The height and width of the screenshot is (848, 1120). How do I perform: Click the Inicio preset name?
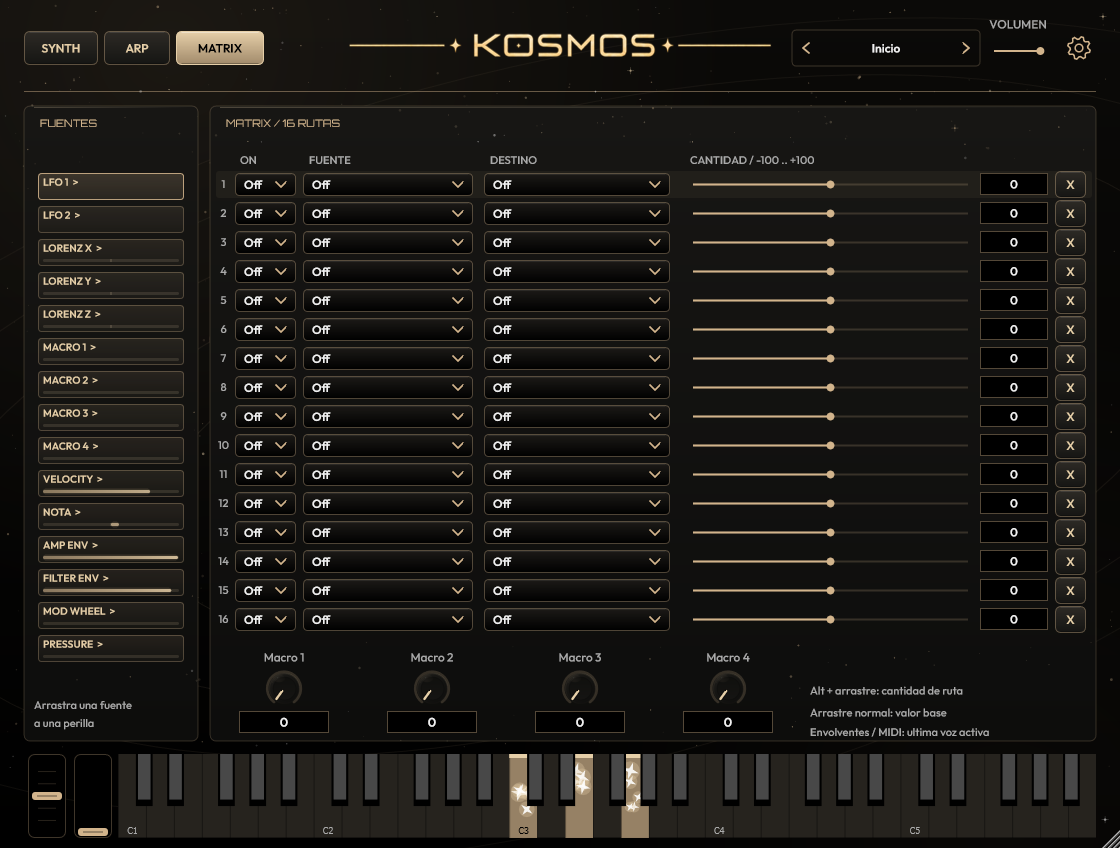coord(885,49)
